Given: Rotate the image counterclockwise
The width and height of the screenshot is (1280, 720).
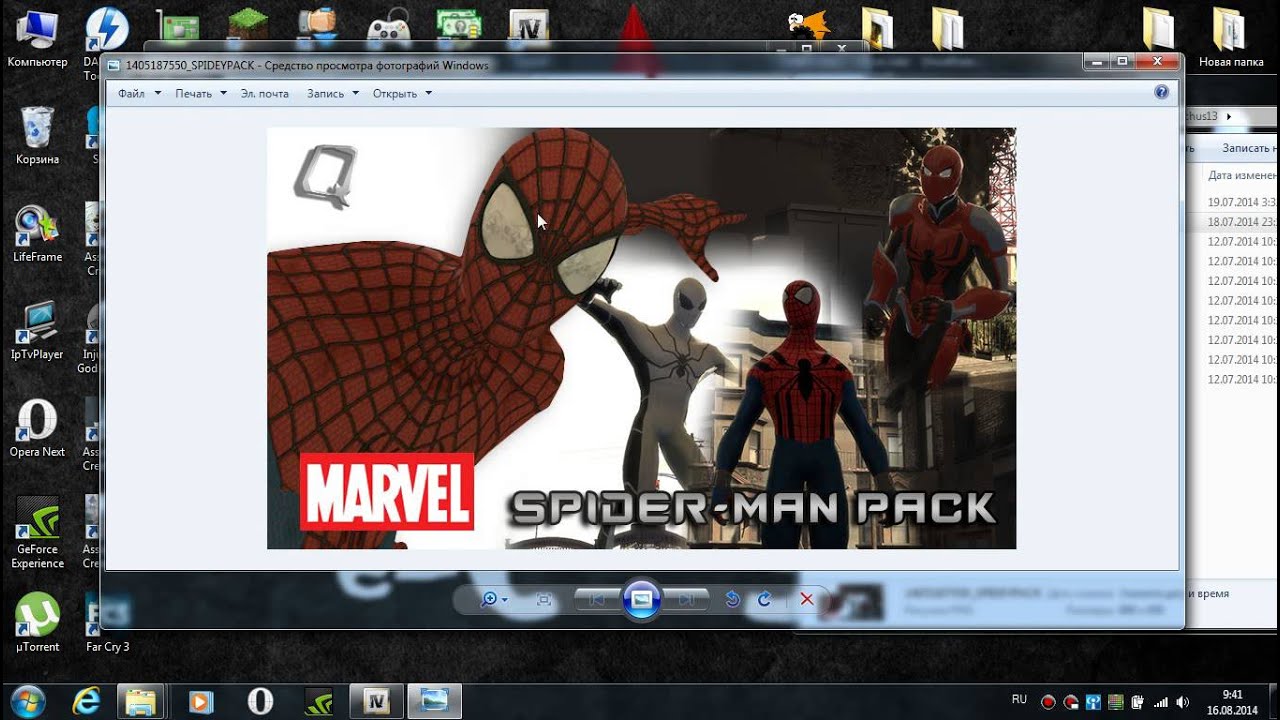Looking at the screenshot, I should coord(732,599).
